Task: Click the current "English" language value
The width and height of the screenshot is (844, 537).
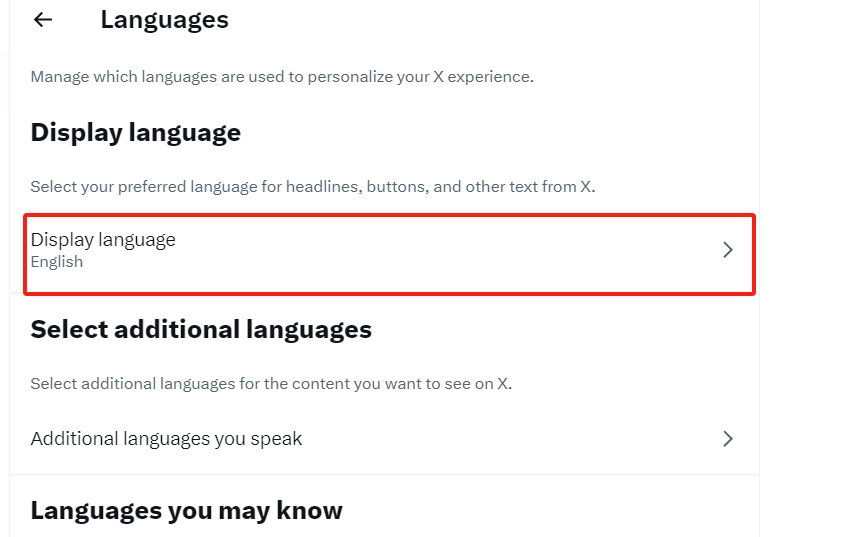Action: coord(57,262)
